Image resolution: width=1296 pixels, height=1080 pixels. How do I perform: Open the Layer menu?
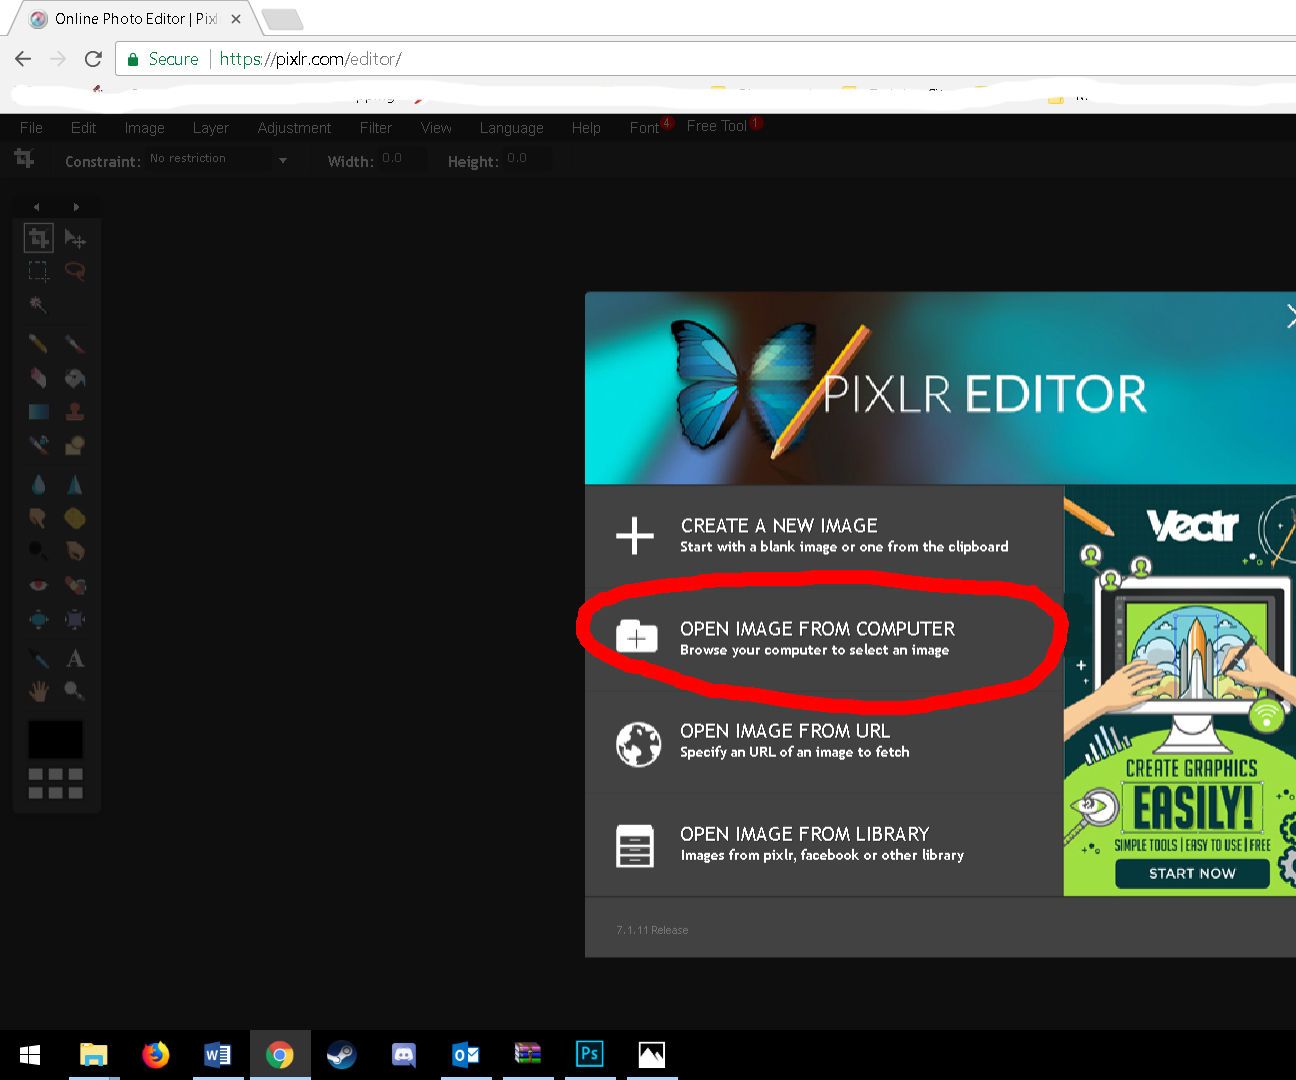210,128
